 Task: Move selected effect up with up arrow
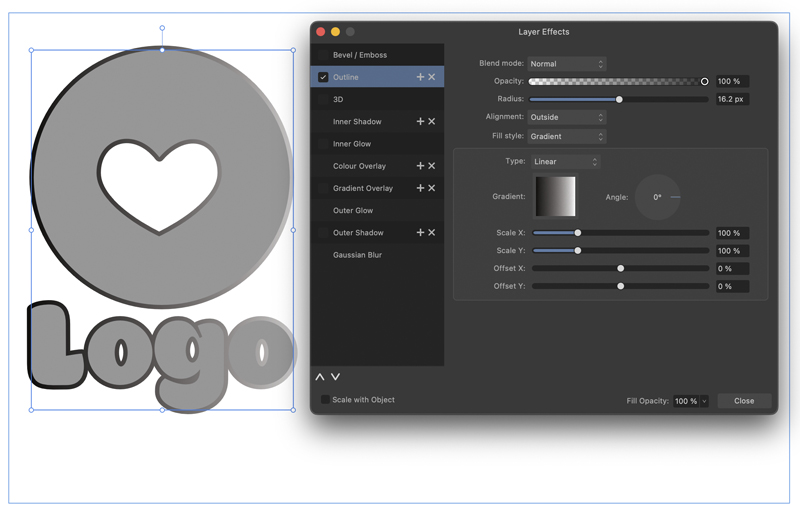[320, 377]
